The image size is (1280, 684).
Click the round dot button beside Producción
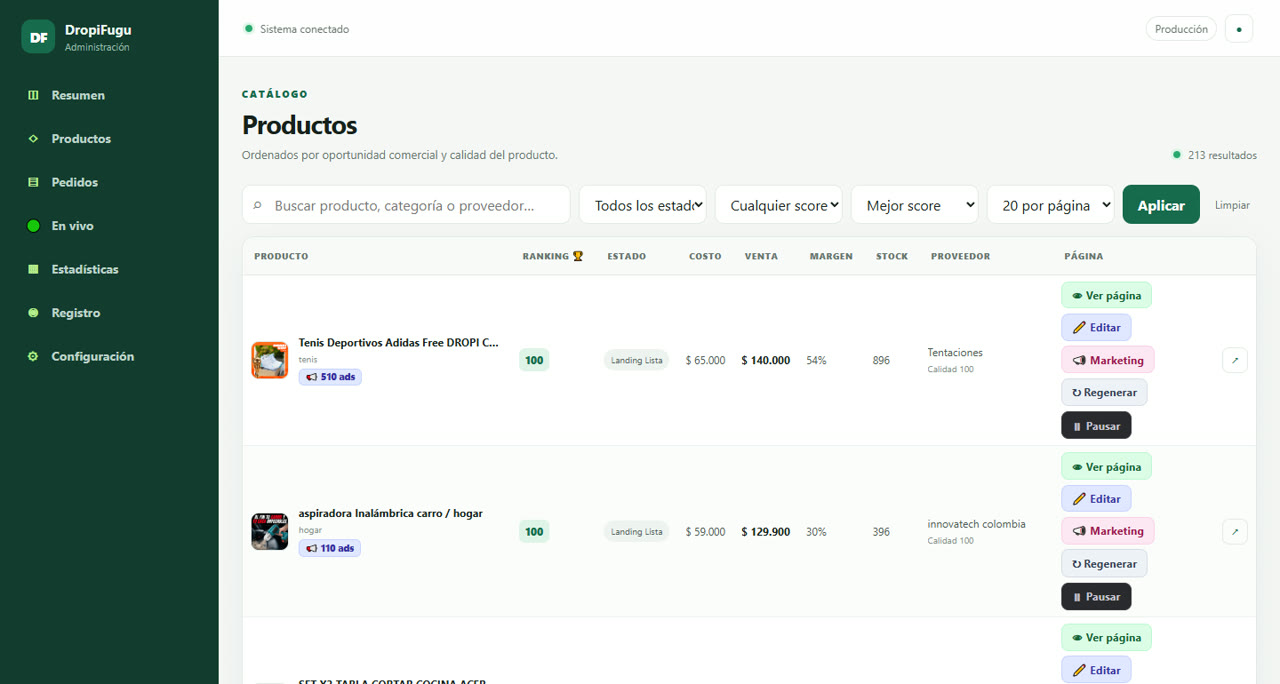click(x=1239, y=29)
